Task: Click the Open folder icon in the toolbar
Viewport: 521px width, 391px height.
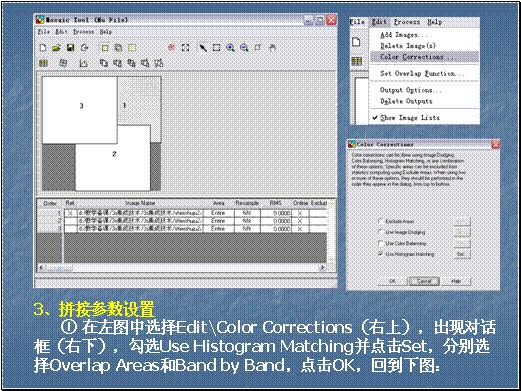Action: click(x=56, y=48)
